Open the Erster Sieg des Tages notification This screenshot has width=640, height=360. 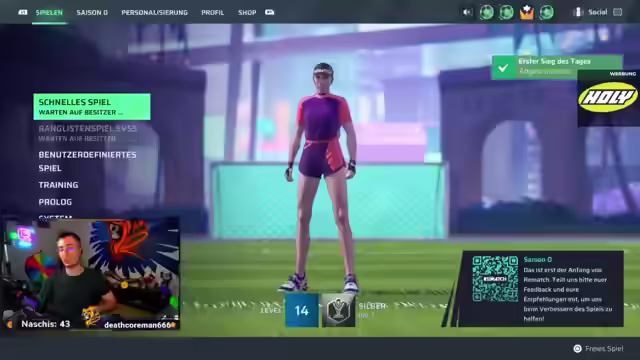(557, 67)
